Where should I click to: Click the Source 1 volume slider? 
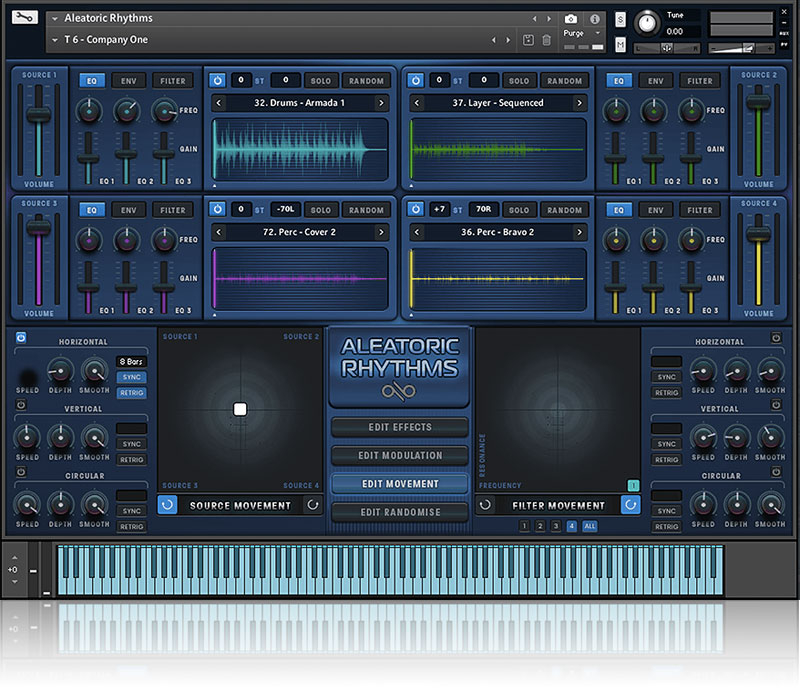point(39,115)
